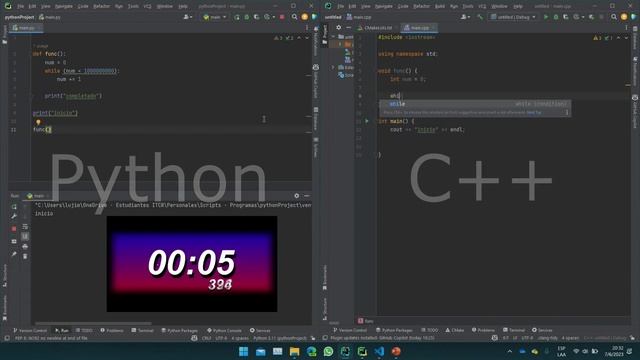Open Search Everywhere in CLion toolbar
The width and height of the screenshot is (640, 360).
(614, 17)
